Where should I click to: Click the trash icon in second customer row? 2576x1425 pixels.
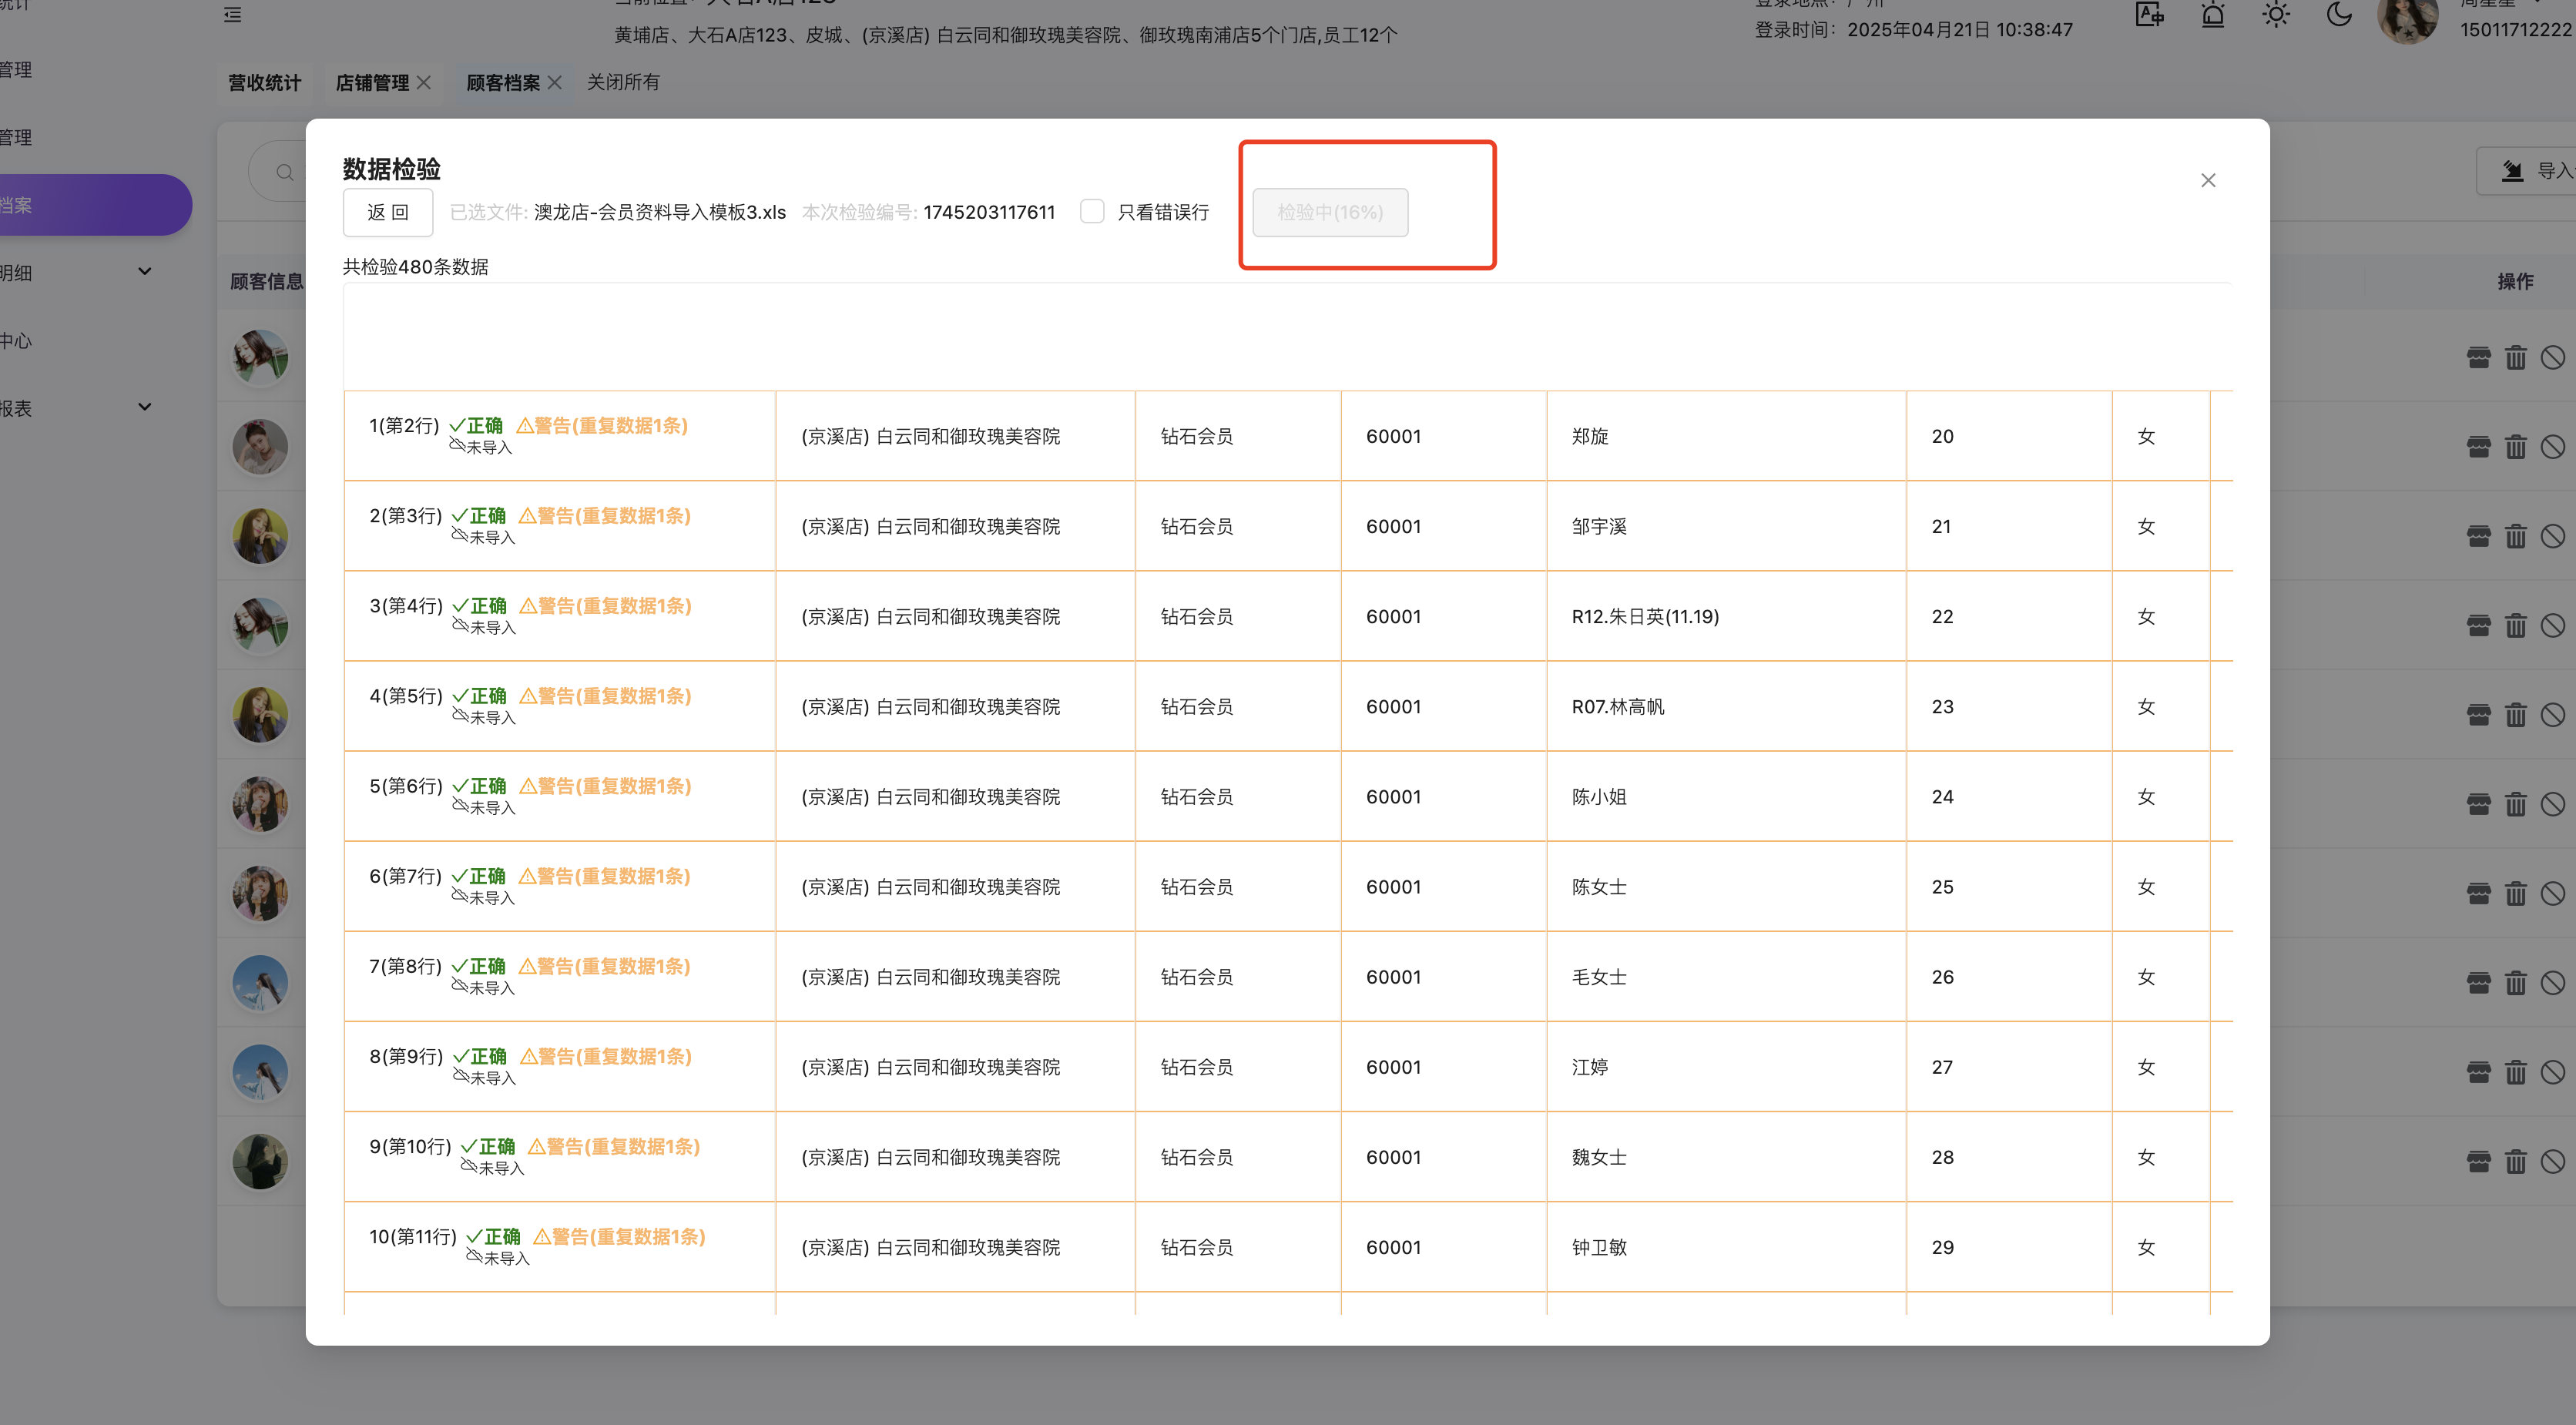click(2515, 447)
